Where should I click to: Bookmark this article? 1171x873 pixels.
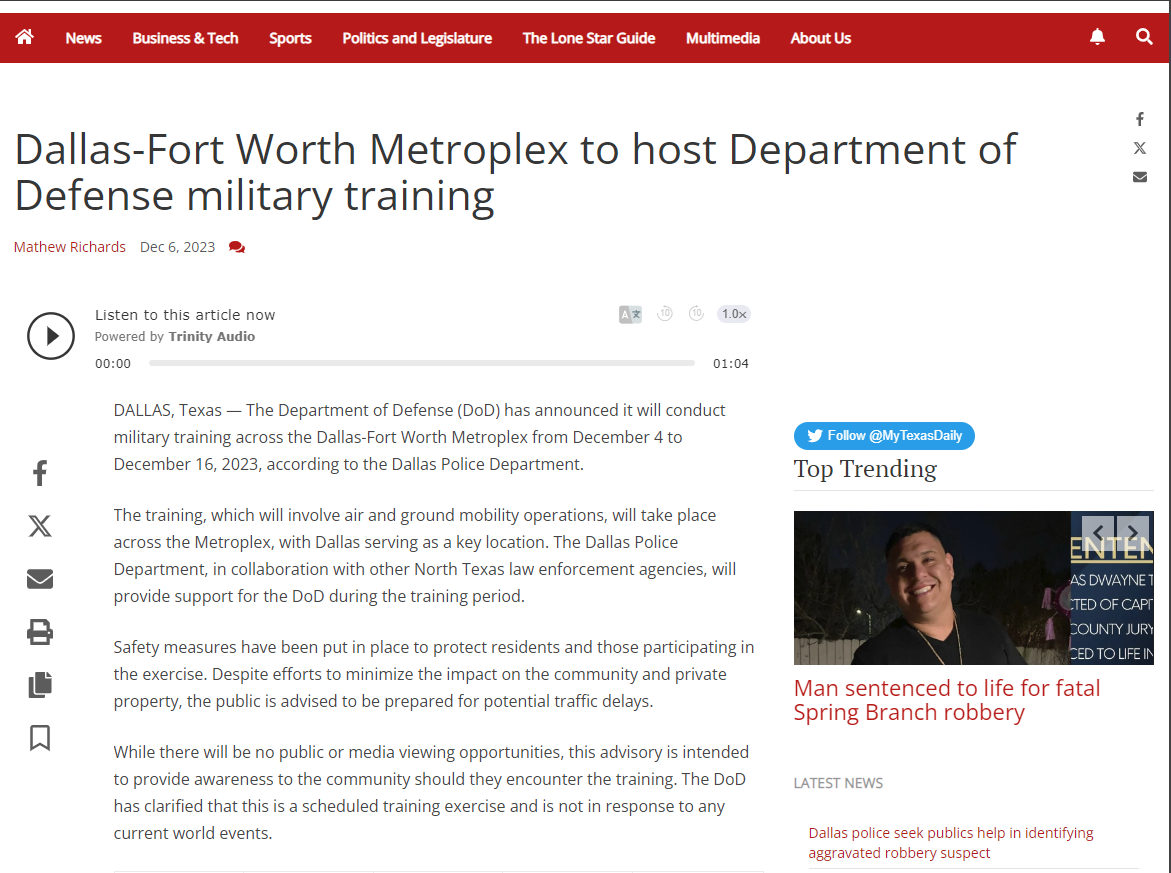(40, 738)
